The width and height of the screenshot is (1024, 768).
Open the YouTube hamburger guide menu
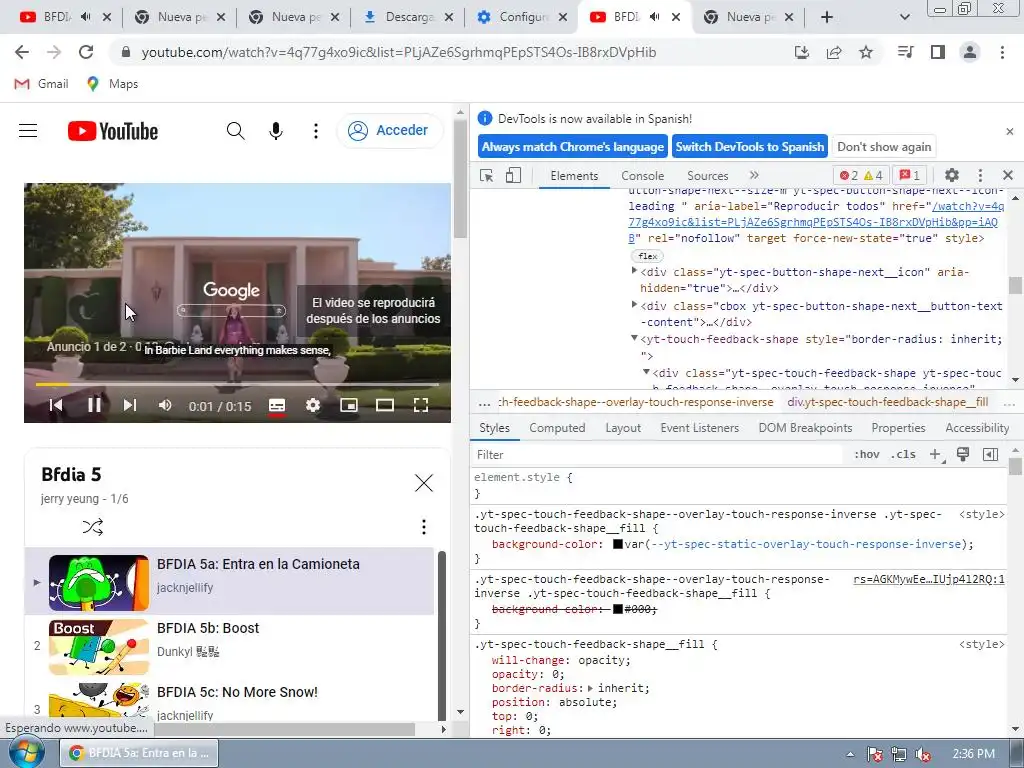28,131
